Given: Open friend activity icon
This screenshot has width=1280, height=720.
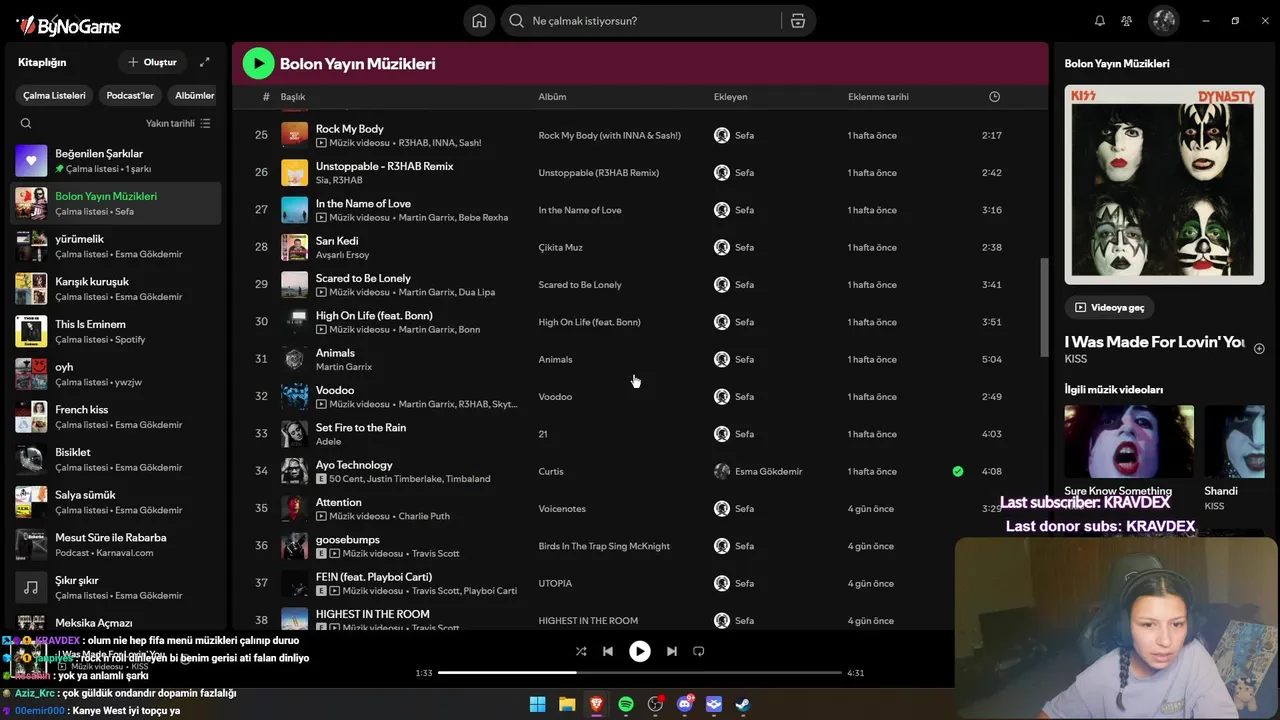Looking at the screenshot, I should click(1127, 20).
